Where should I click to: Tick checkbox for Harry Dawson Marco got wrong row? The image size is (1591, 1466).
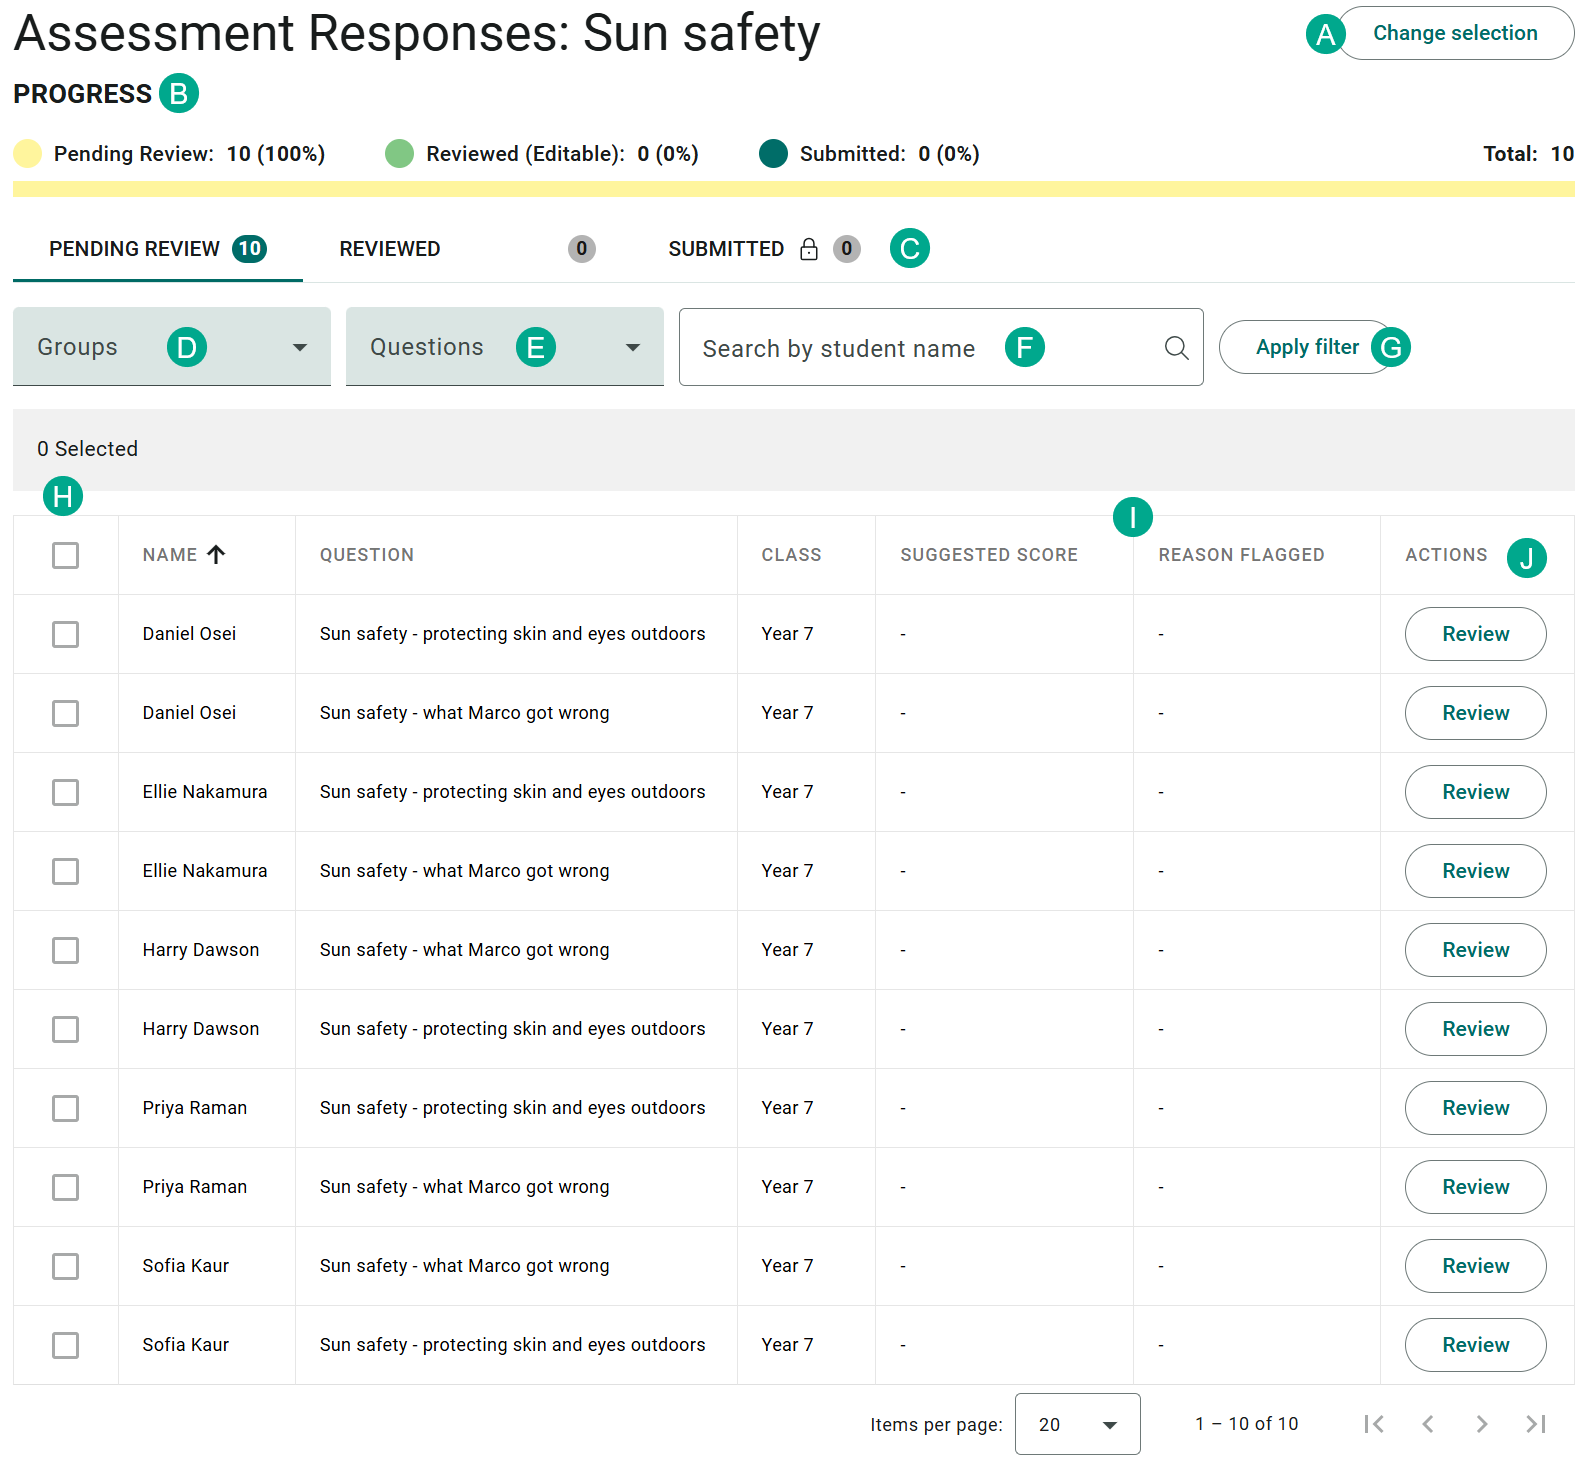tap(66, 950)
